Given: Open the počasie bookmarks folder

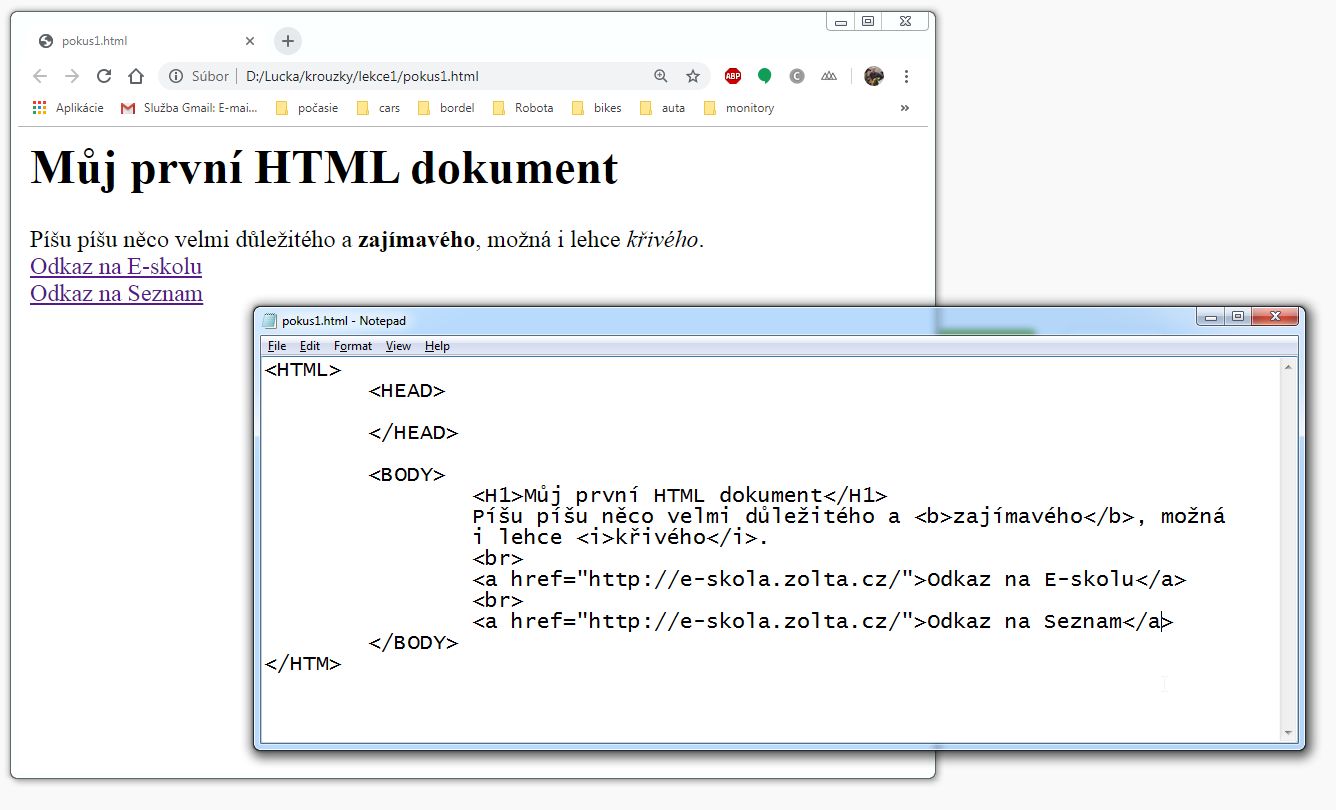Looking at the screenshot, I should pyautogui.click(x=307, y=108).
